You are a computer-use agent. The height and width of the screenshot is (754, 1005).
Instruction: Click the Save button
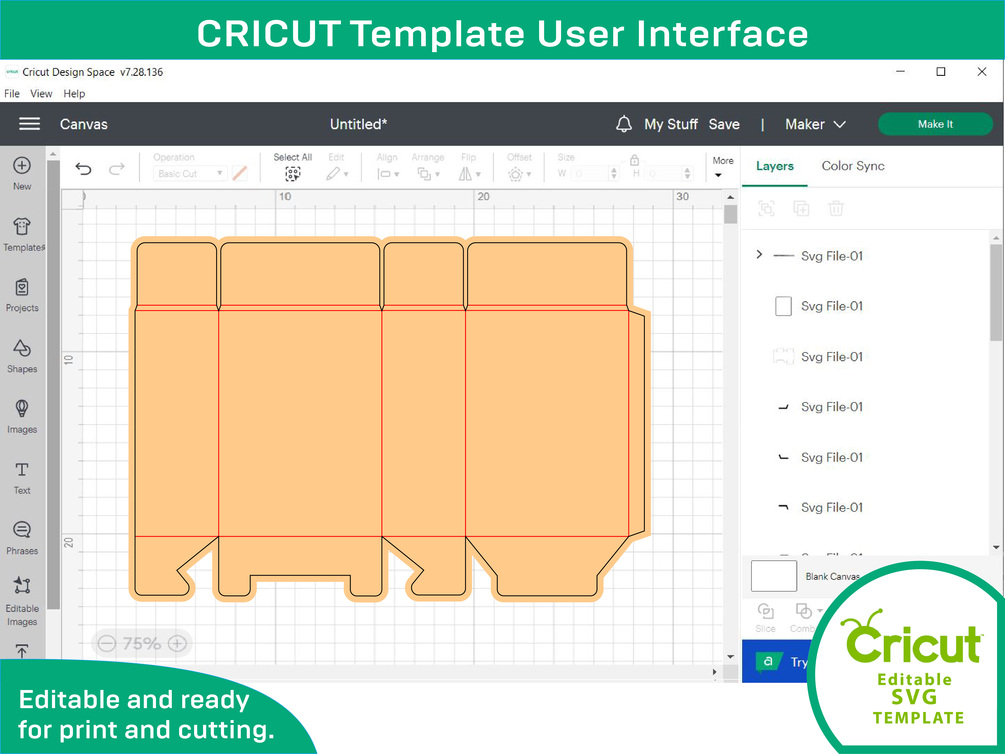coord(724,124)
